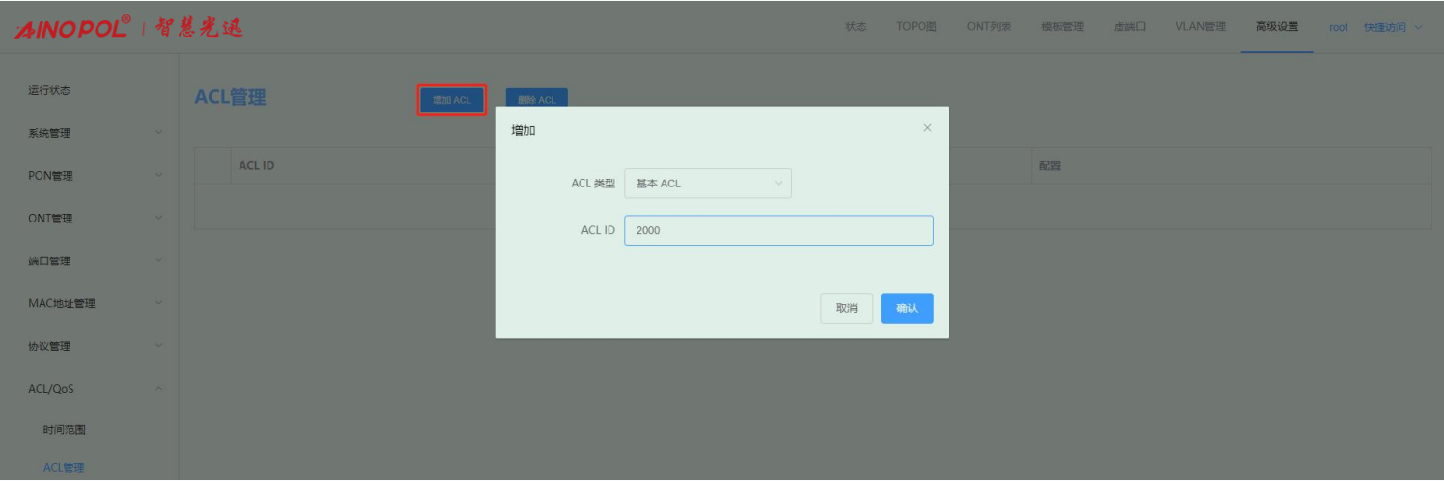Image resolution: width=1444 pixels, height=481 pixels.
Task: Select 时间范围 in the sidebar
Action: [x=64, y=430]
